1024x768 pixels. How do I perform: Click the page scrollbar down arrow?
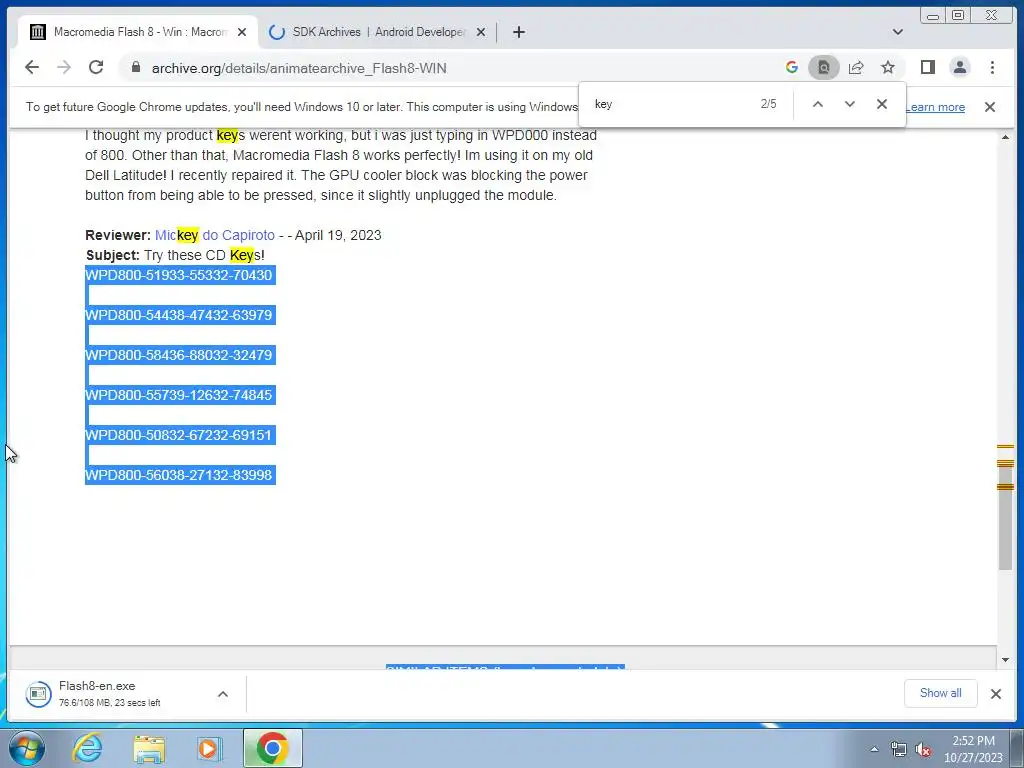[x=1005, y=660]
